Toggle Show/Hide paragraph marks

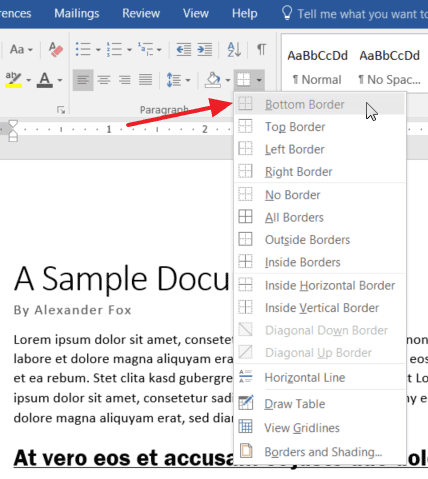(x=262, y=49)
